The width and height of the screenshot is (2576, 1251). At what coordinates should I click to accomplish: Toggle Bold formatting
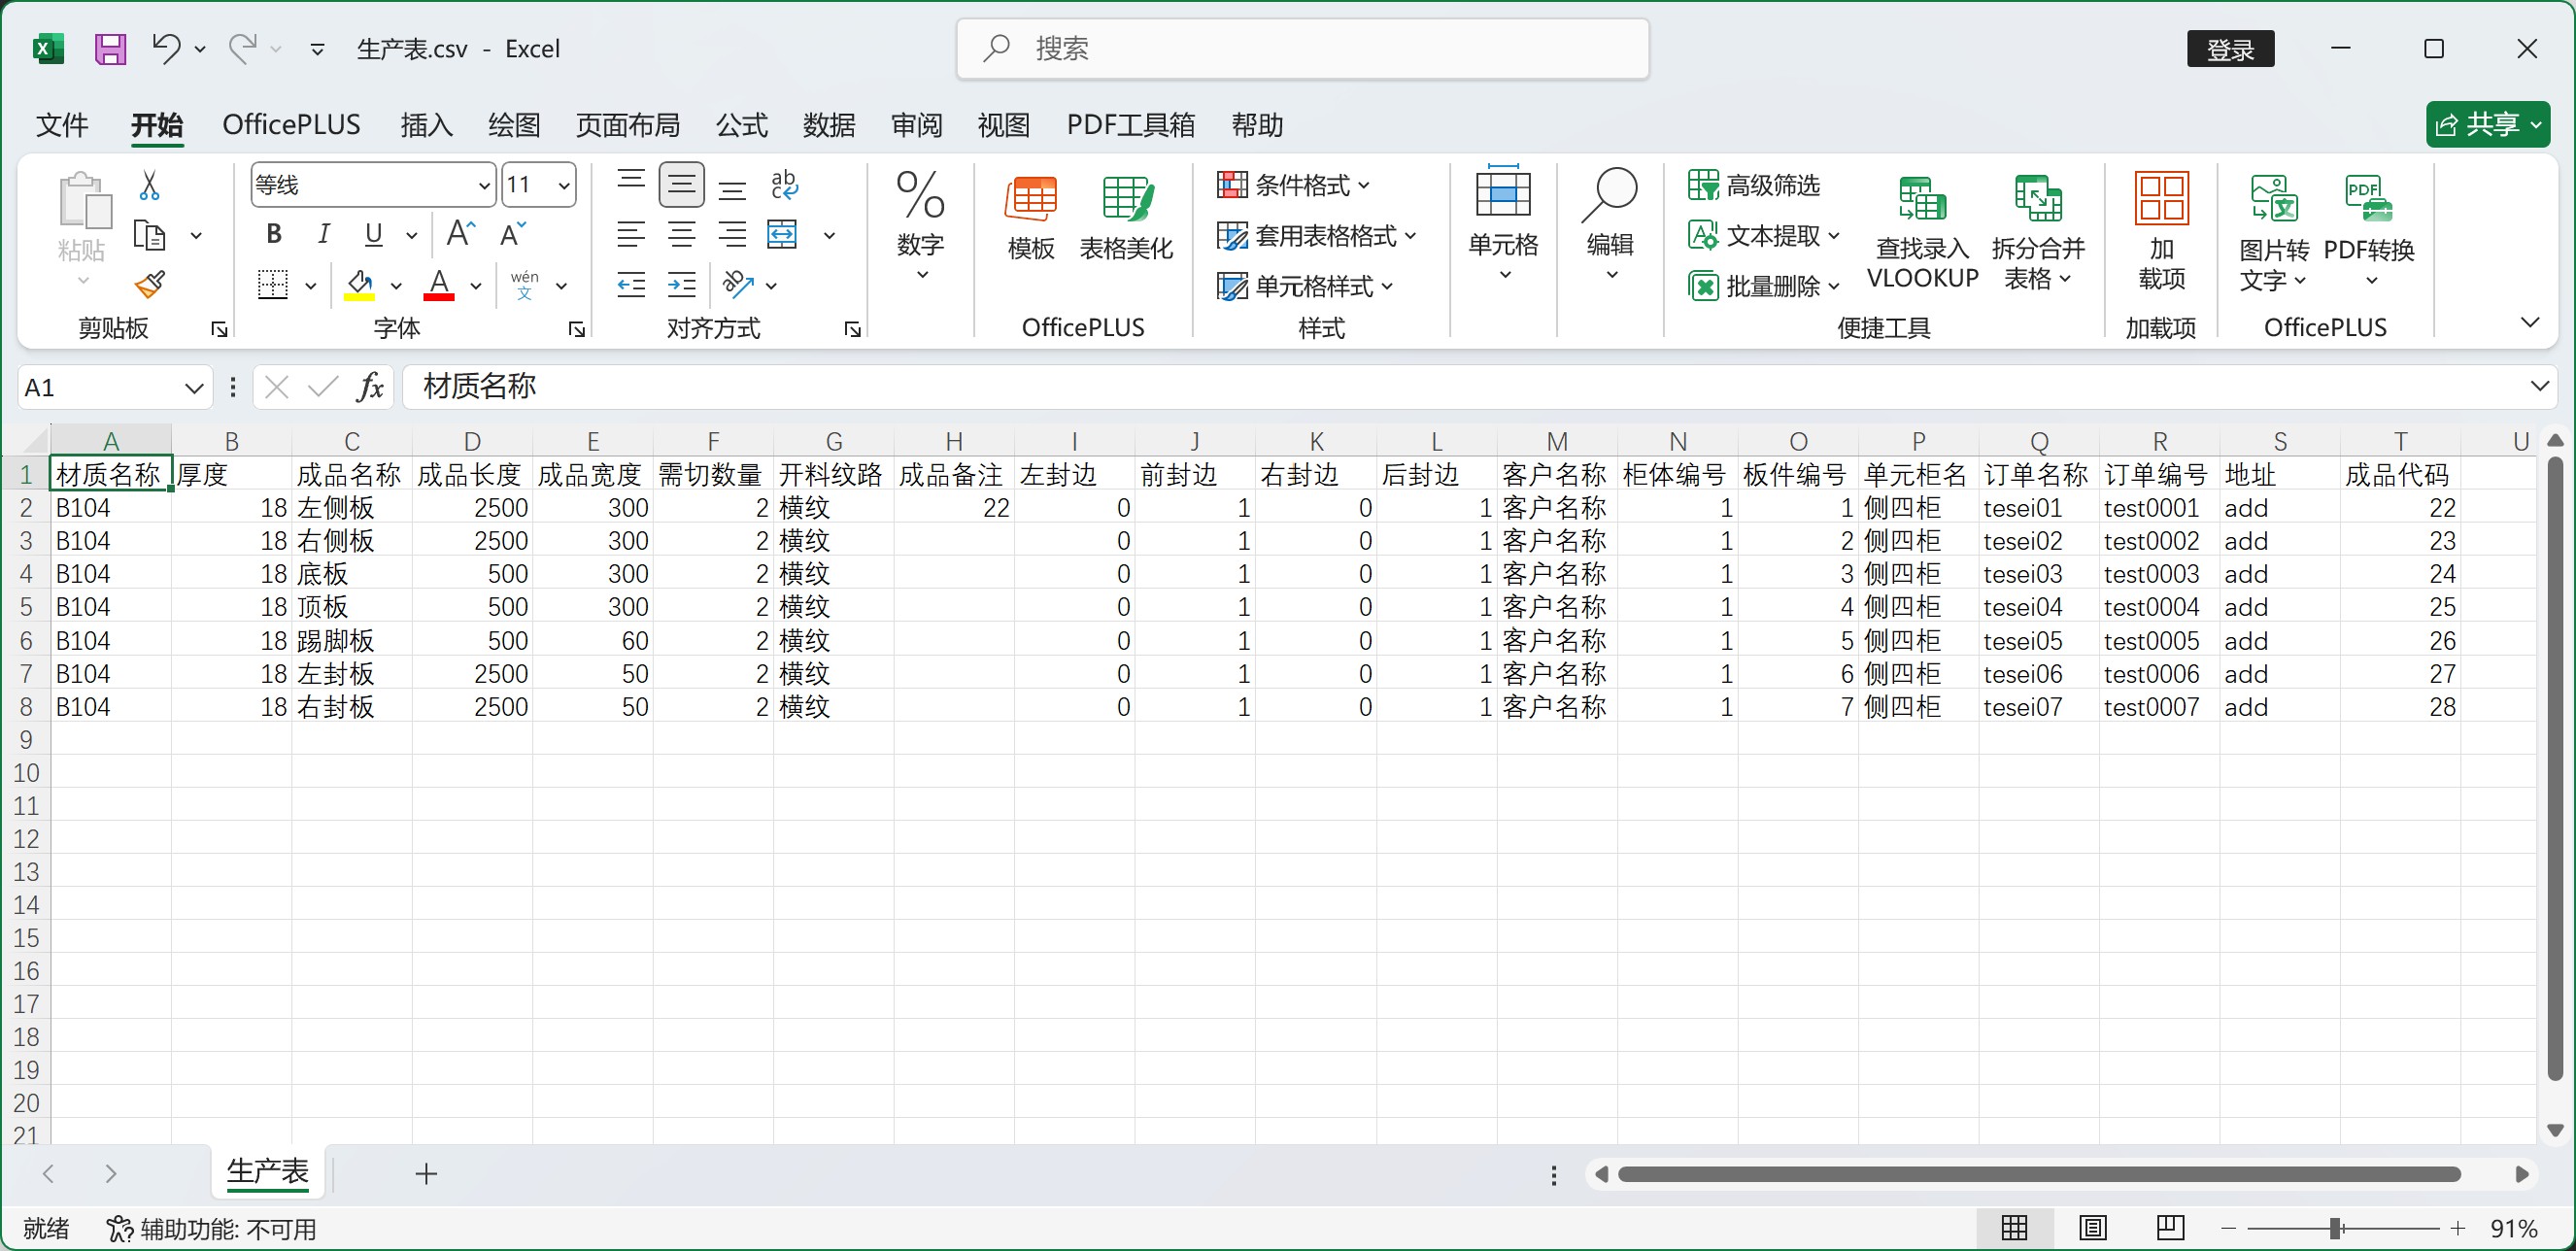[x=273, y=235]
